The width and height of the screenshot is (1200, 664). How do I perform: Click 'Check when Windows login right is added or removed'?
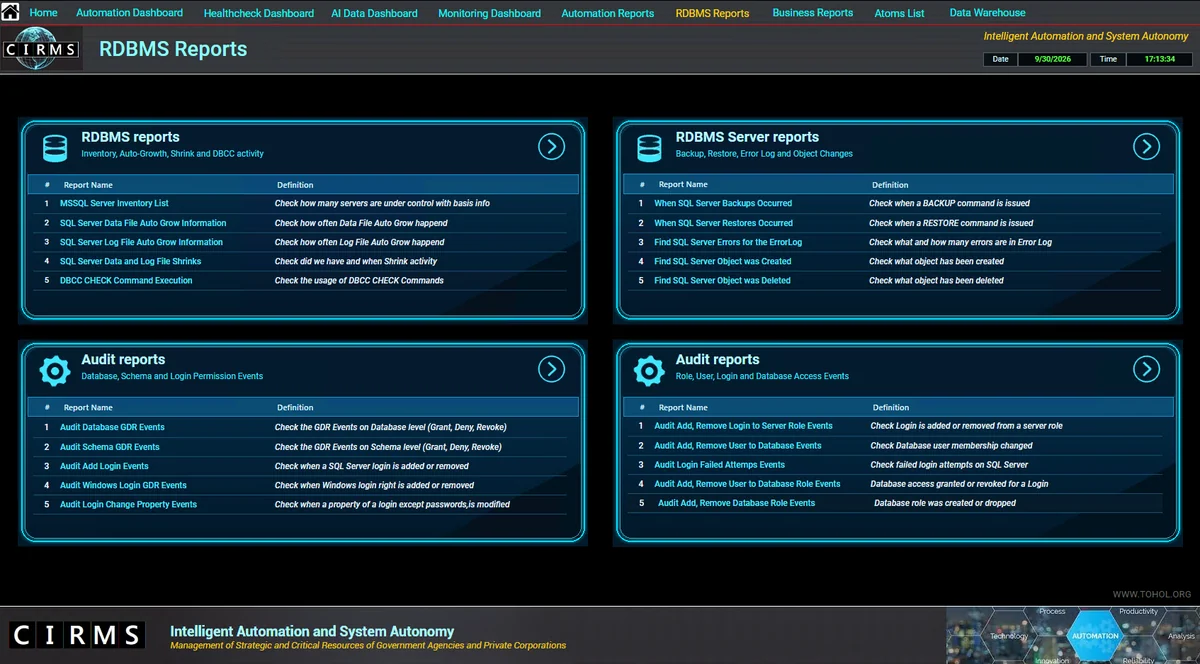pyautogui.click(x=374, y=485)
